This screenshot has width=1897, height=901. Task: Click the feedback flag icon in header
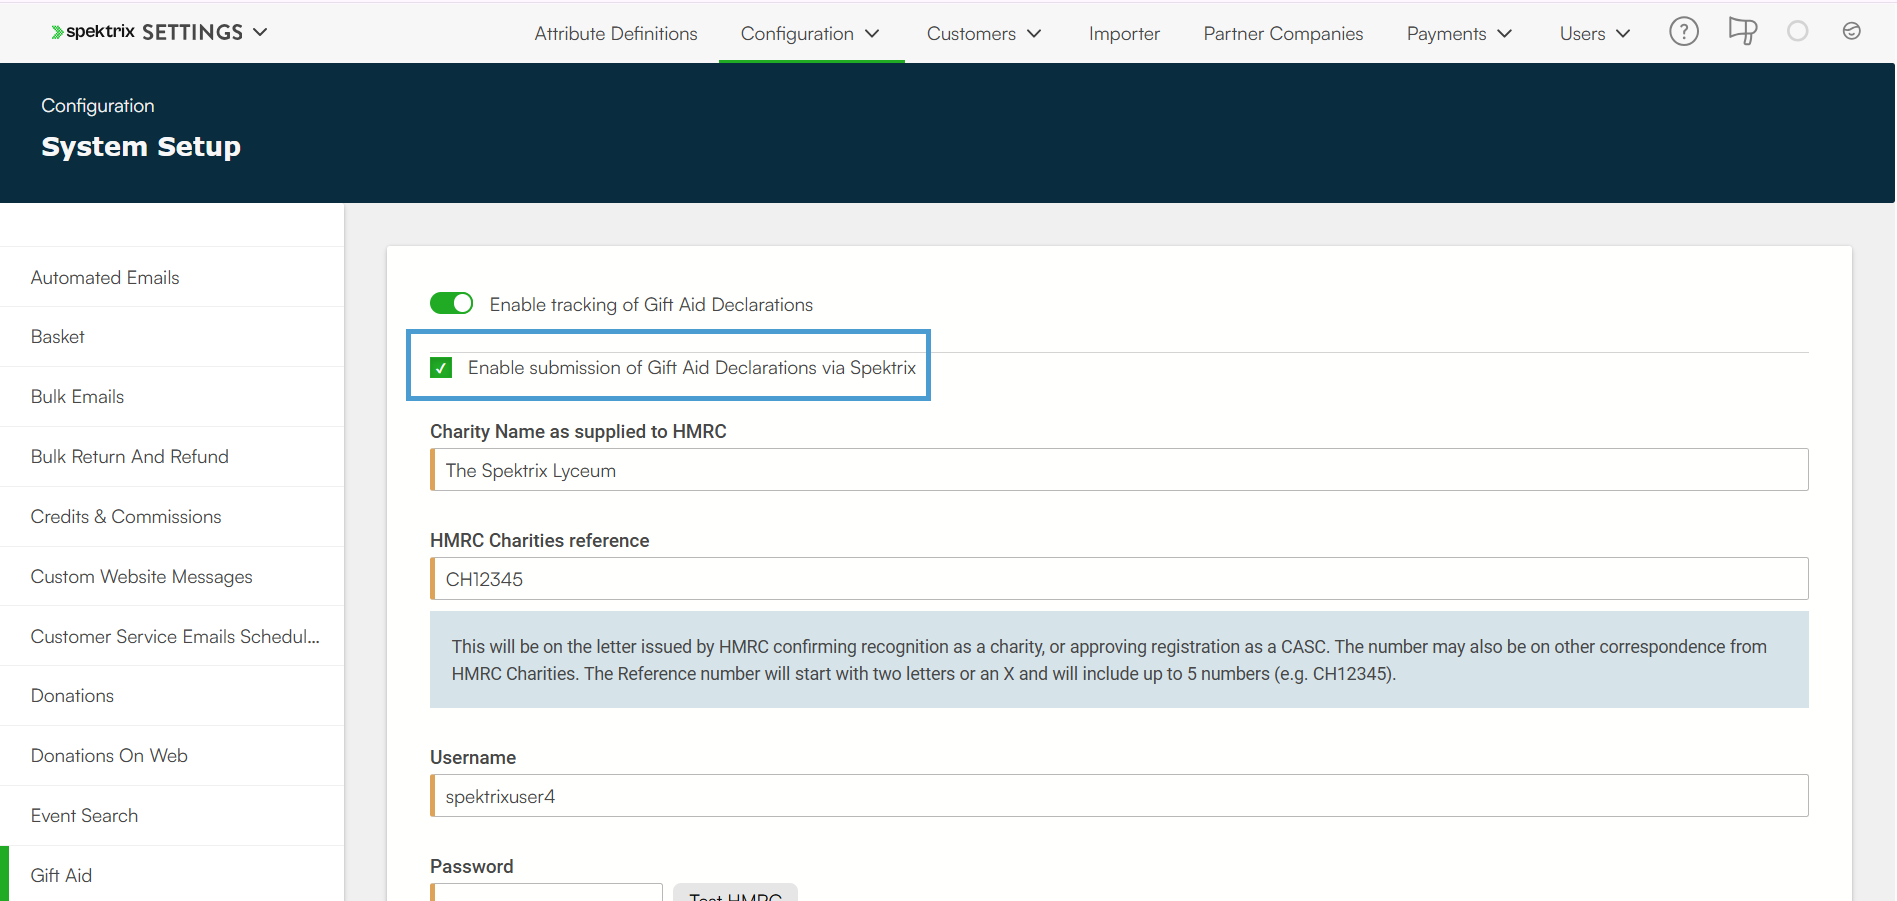tap(1743, 32)
